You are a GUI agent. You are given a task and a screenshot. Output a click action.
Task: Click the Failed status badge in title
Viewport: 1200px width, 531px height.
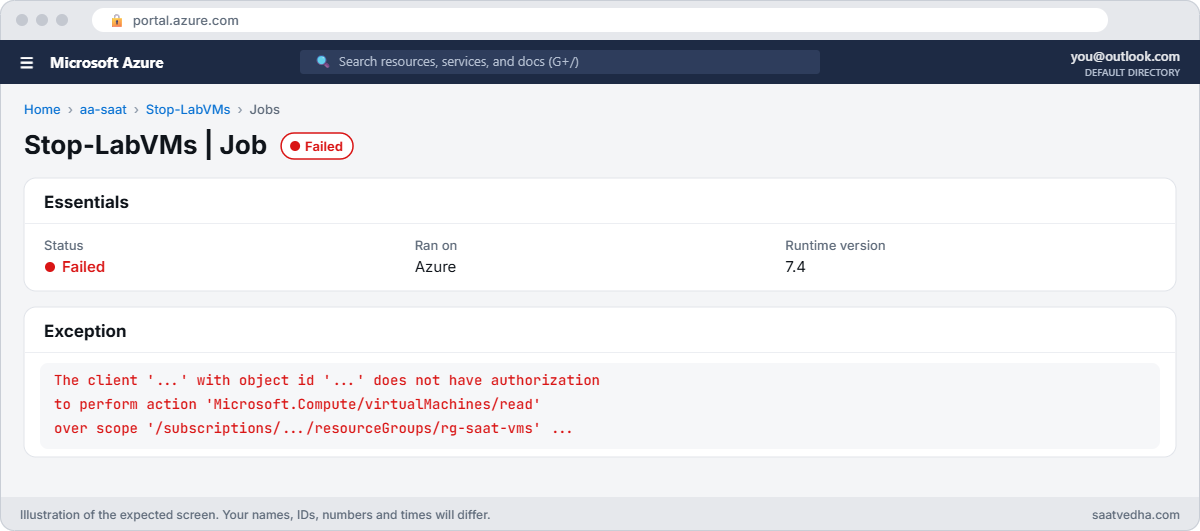coord(317,146)
